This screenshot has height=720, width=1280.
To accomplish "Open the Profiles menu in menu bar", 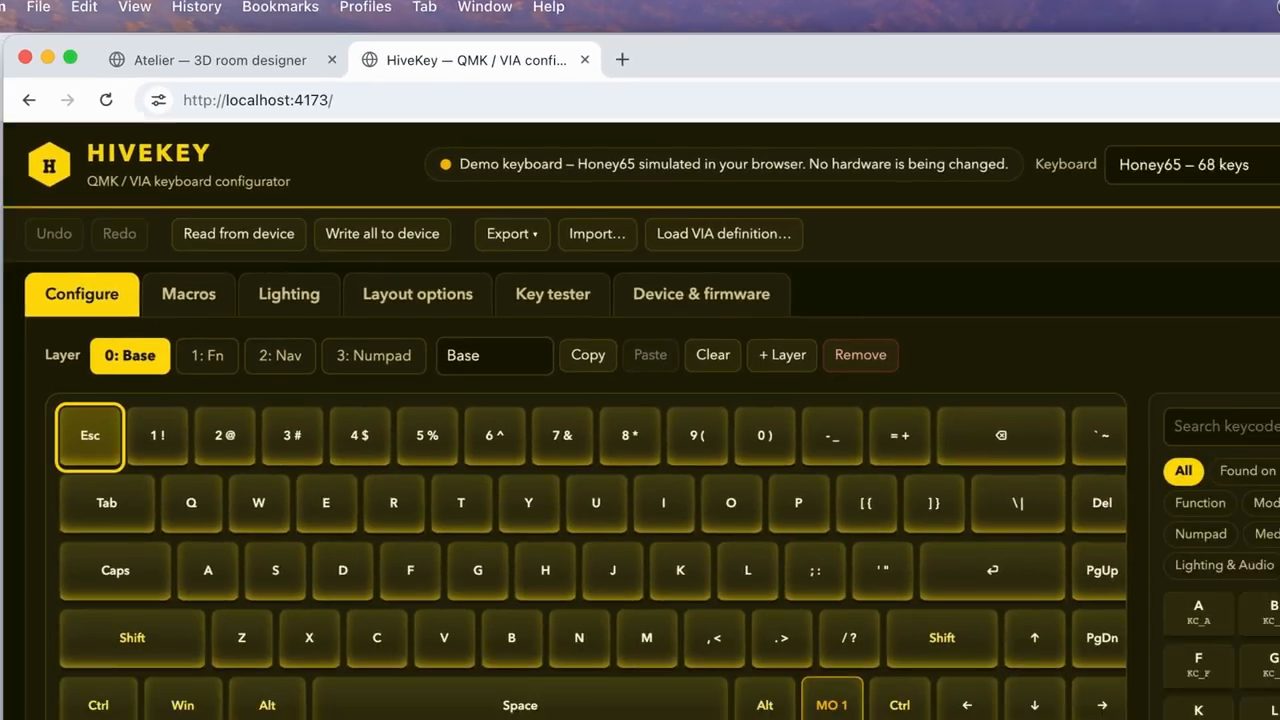I will [x=365, y=7].
